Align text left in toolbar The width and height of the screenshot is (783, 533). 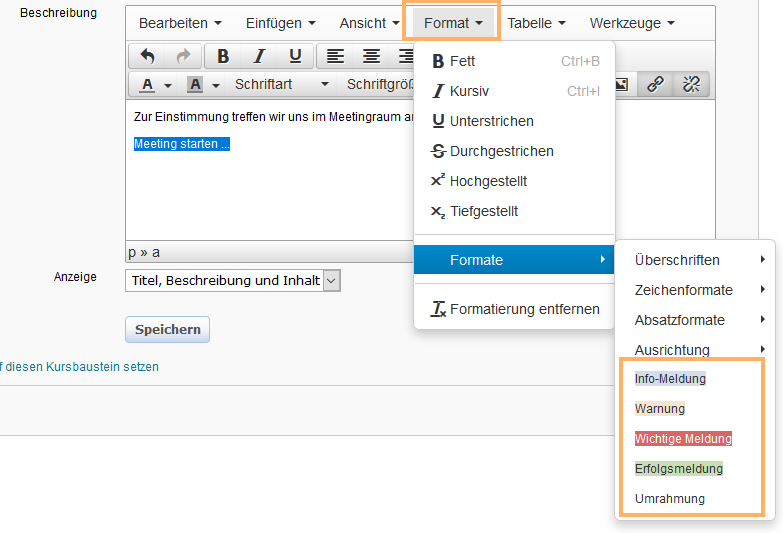pos(335,56)
